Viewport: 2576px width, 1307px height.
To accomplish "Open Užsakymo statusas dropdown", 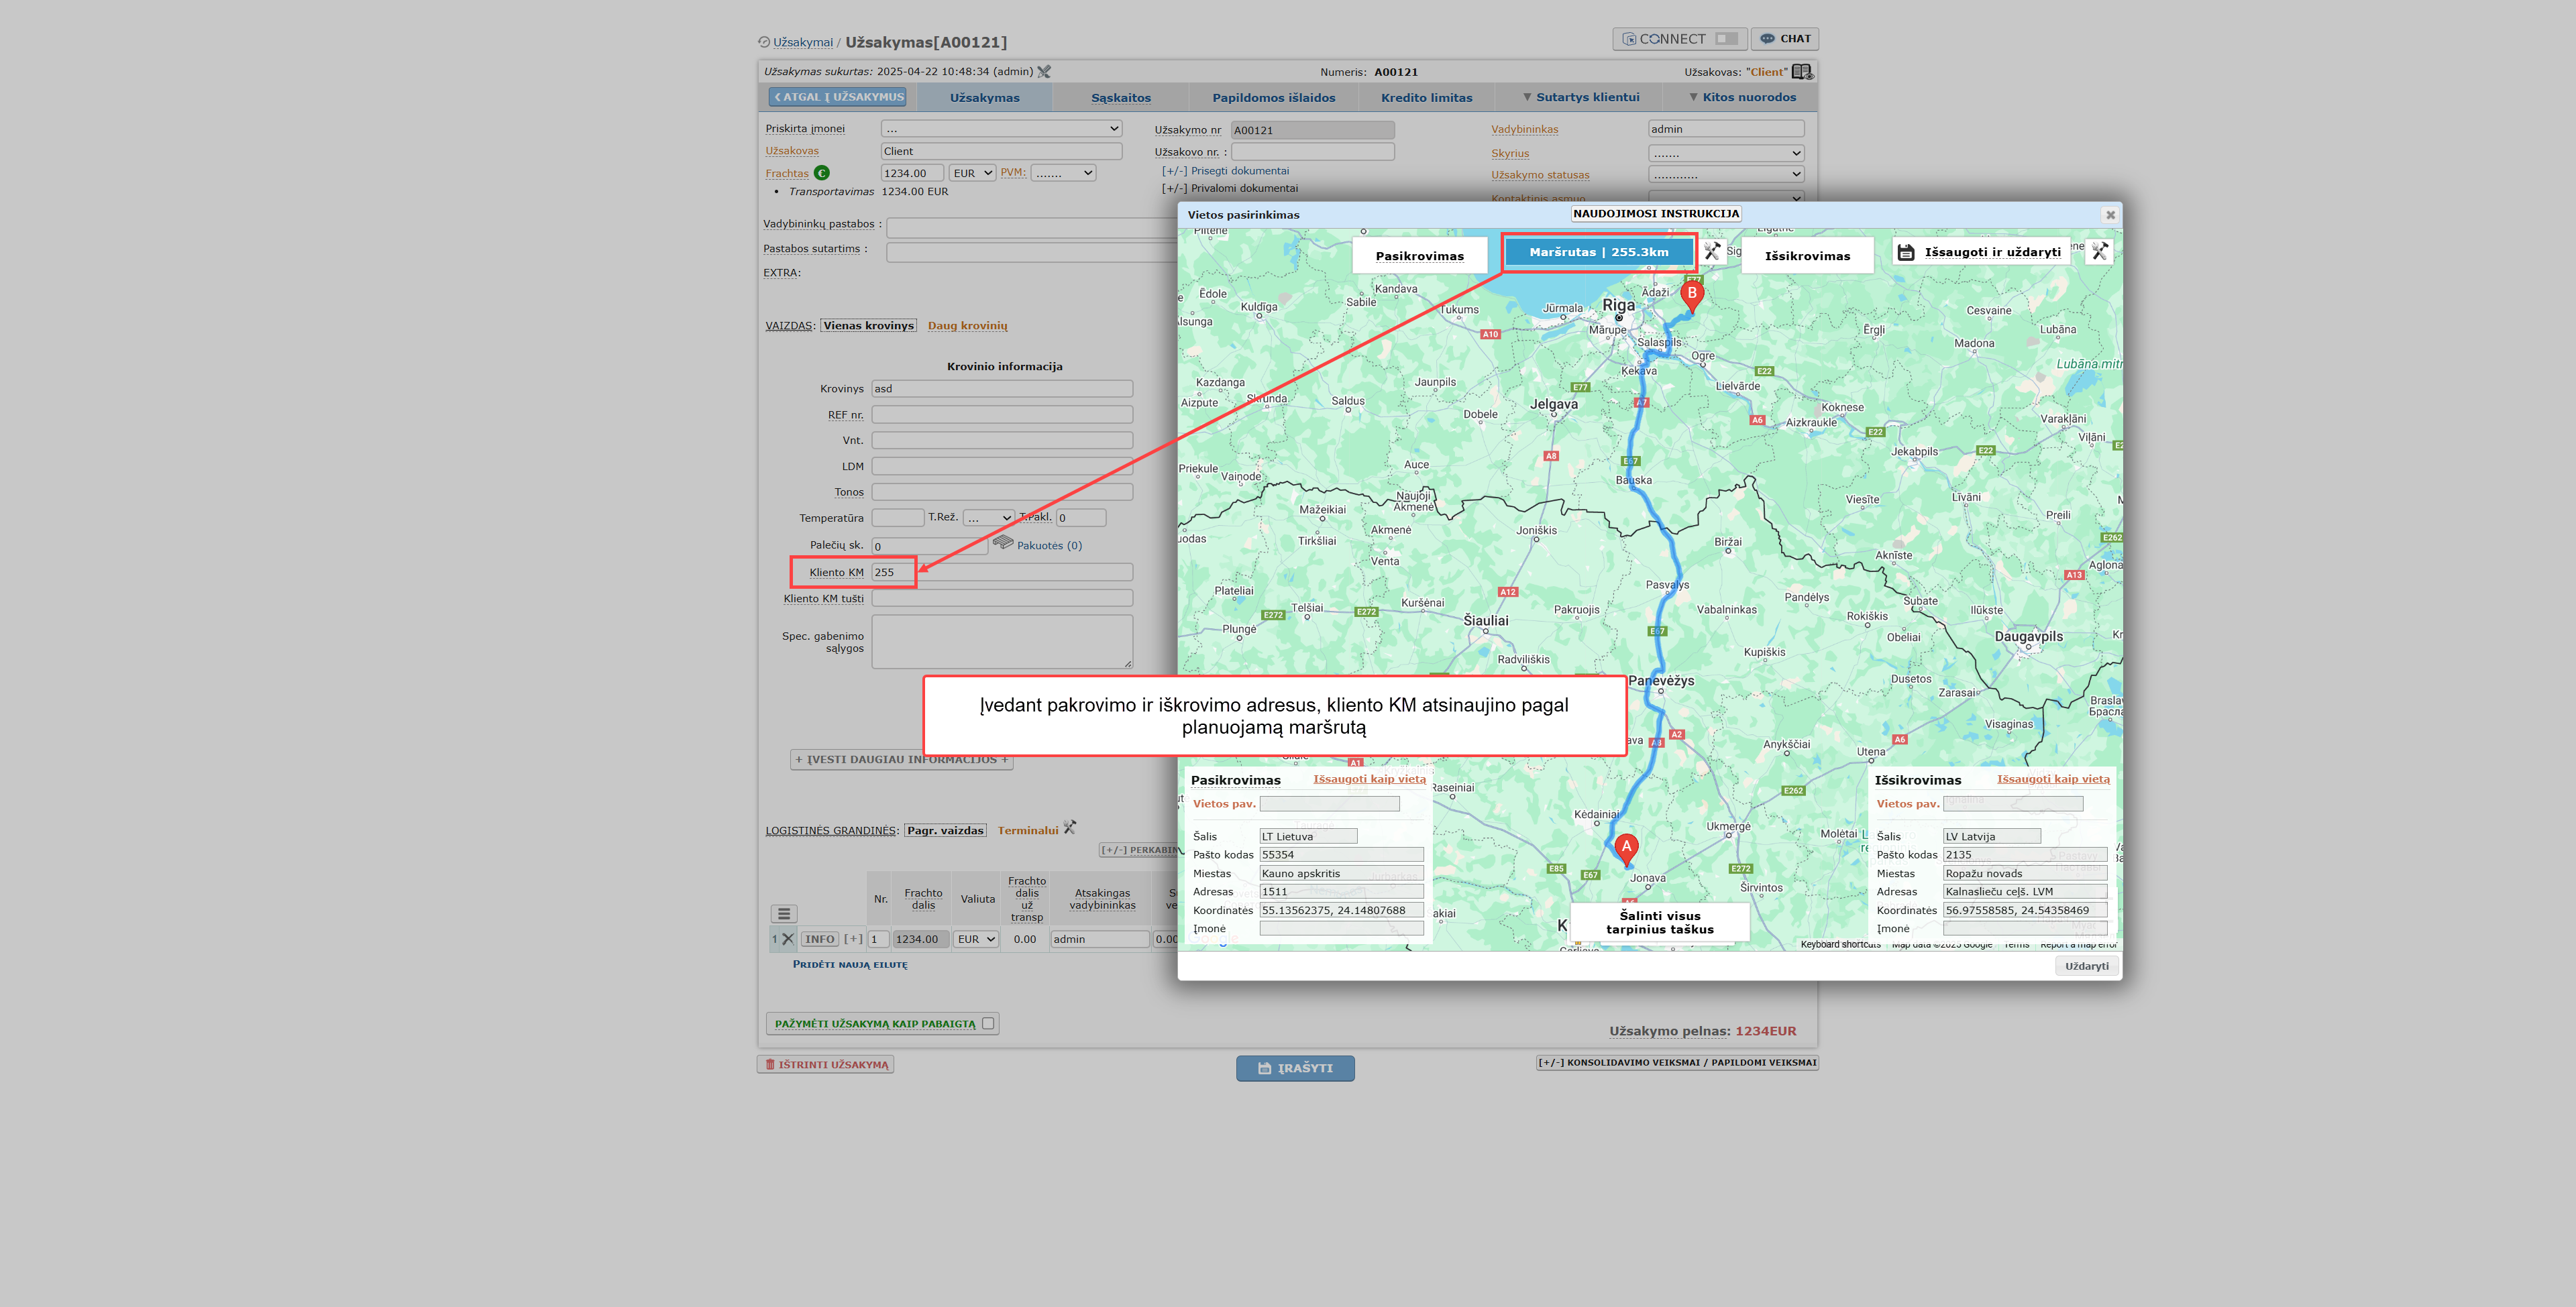I will coord(1725,175).
